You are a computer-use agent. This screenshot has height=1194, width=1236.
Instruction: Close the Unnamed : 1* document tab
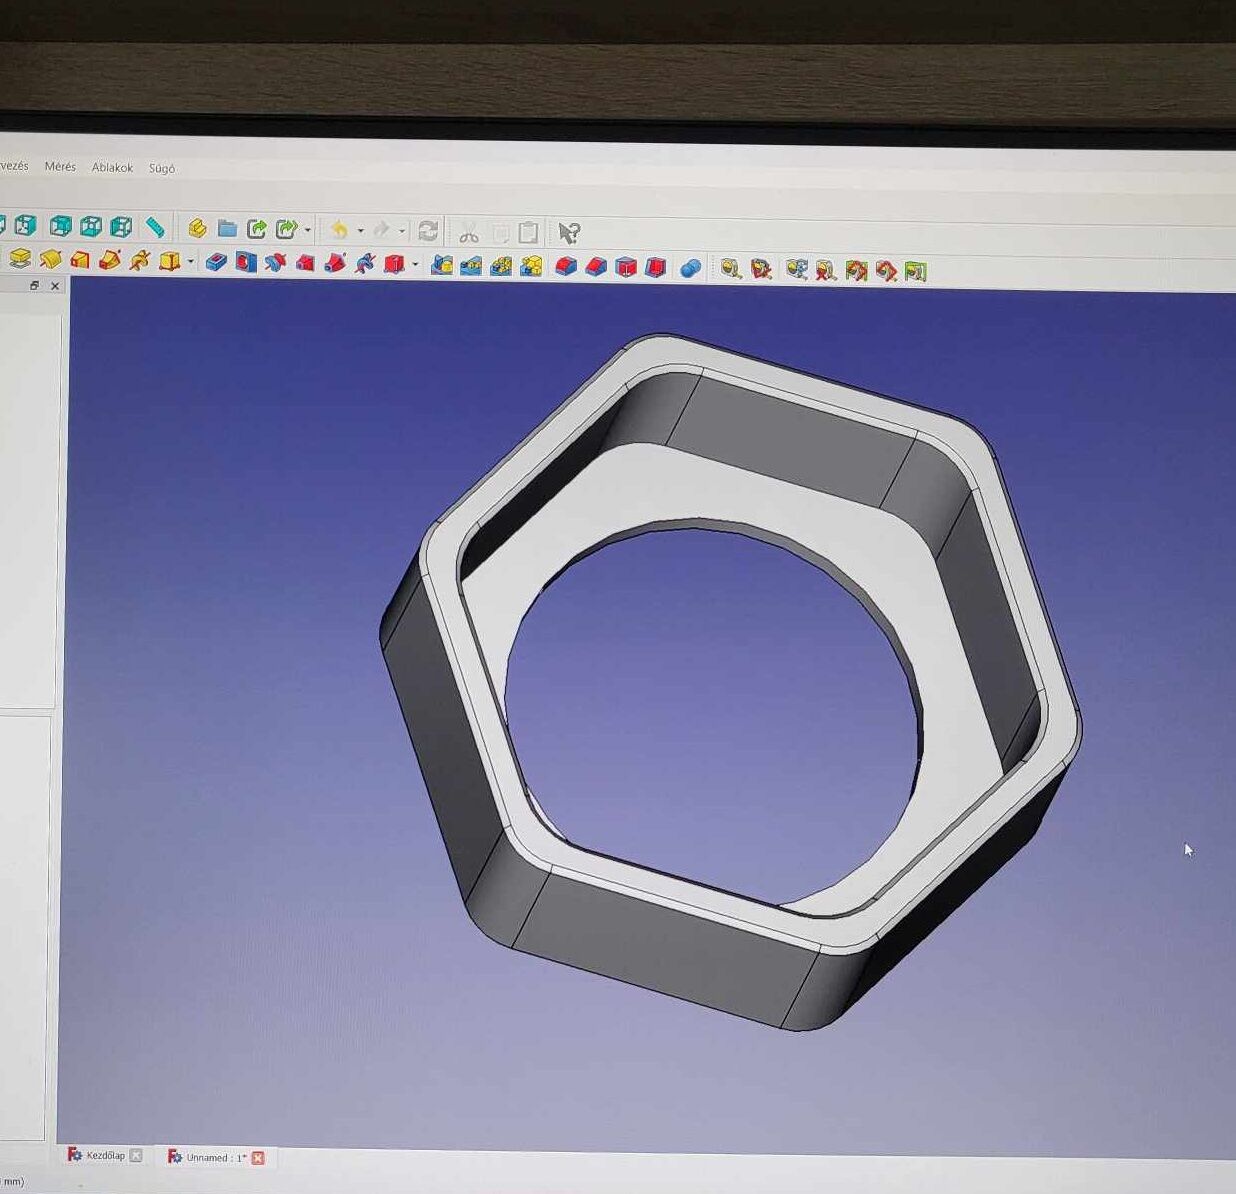[x=258, y=1158]
